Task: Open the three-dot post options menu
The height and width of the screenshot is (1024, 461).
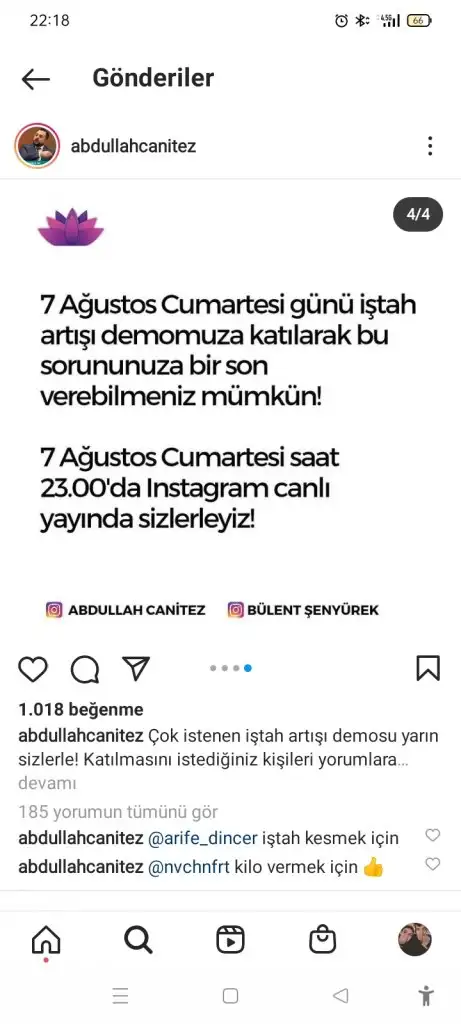Action: [430, 146]
